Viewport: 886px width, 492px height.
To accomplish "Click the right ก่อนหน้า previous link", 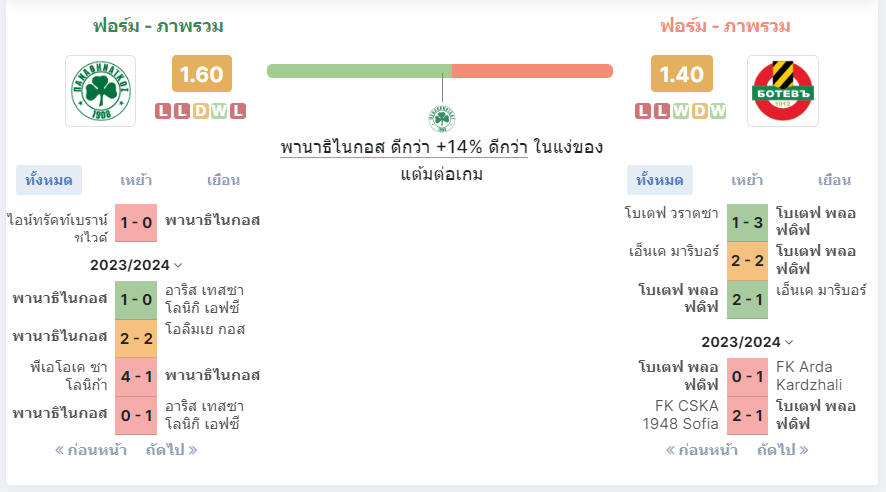I will [x=701, y=450].
